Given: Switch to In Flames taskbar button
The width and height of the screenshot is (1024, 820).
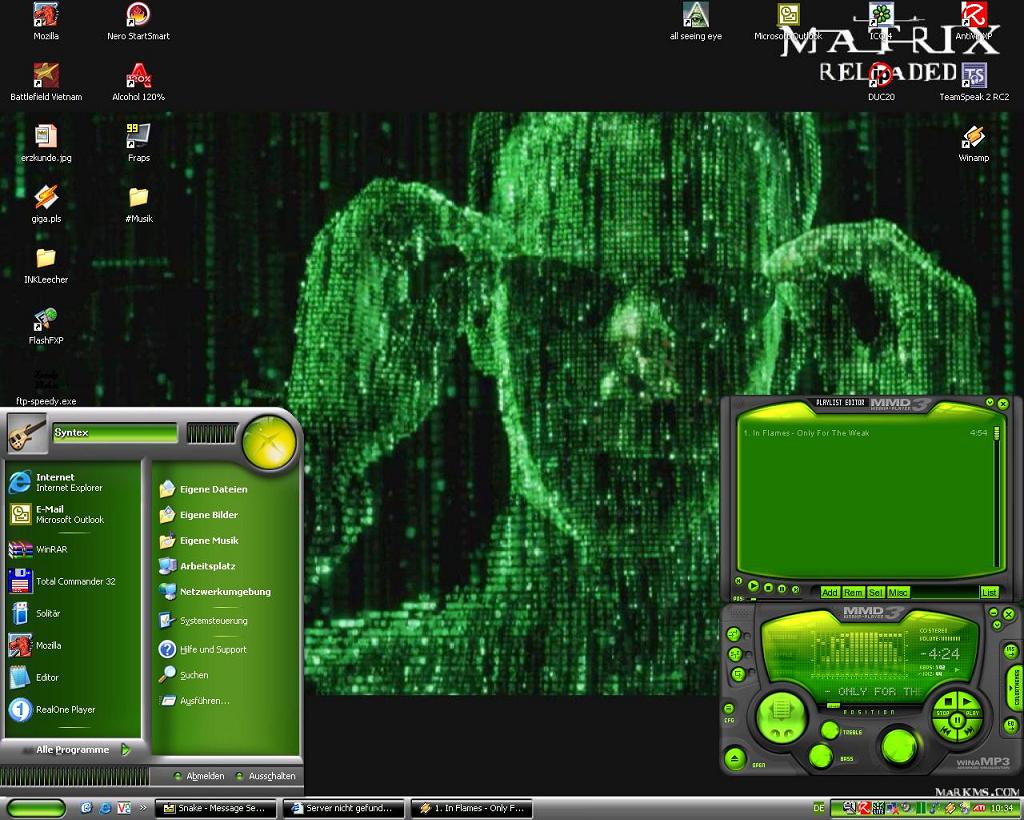Looking at the screenshot, I should [x=473, y=808].
